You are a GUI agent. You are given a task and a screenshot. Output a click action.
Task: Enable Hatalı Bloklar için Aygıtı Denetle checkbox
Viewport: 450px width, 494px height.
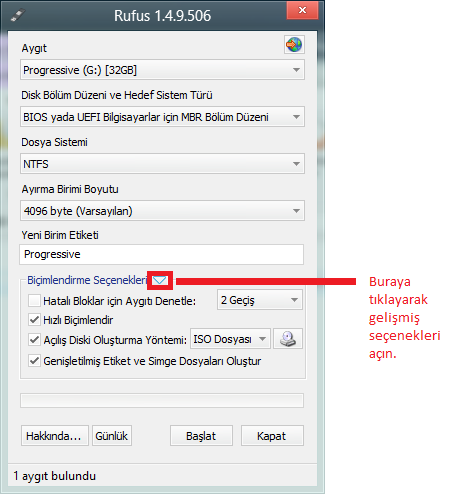tap(34, 301)
